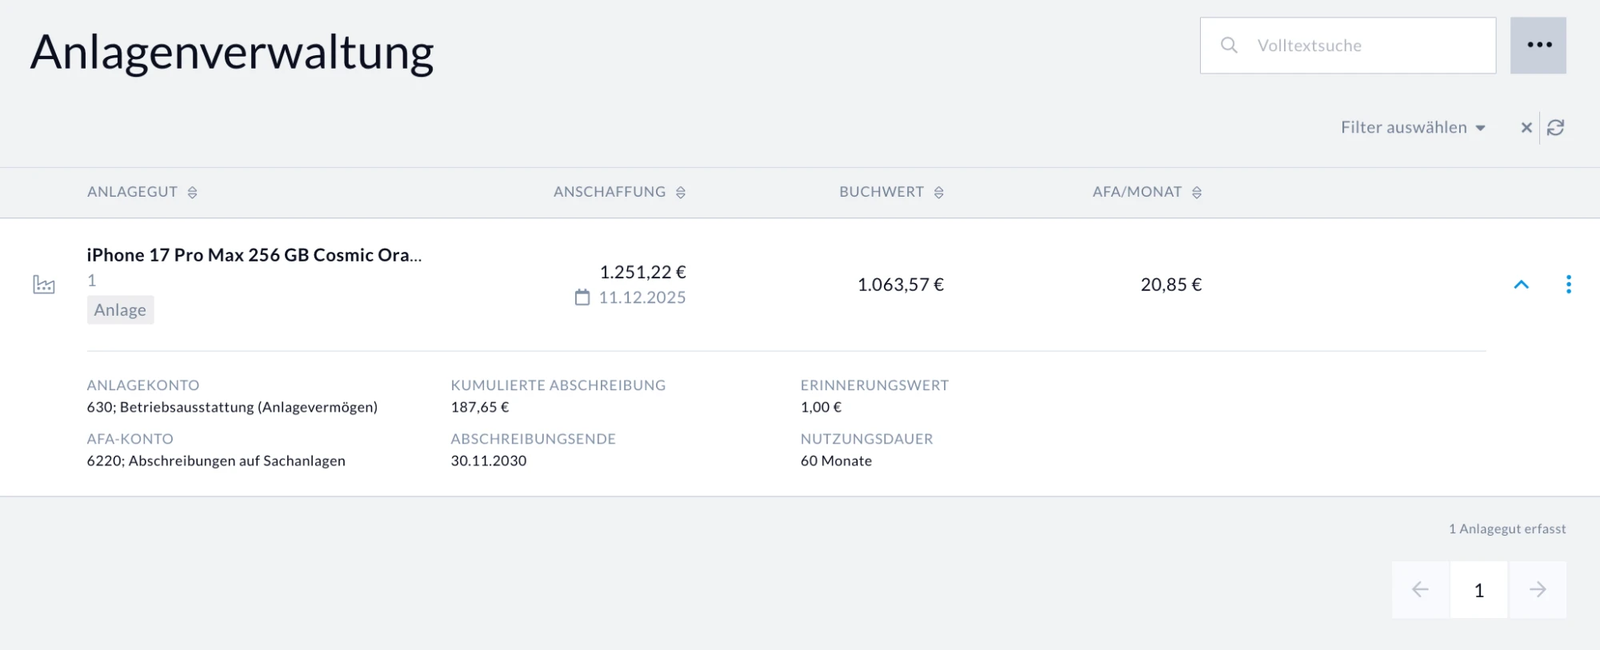Sort by AfA/Monat column
This screenshot has height=650, width=1600.
coord(1197,192)
